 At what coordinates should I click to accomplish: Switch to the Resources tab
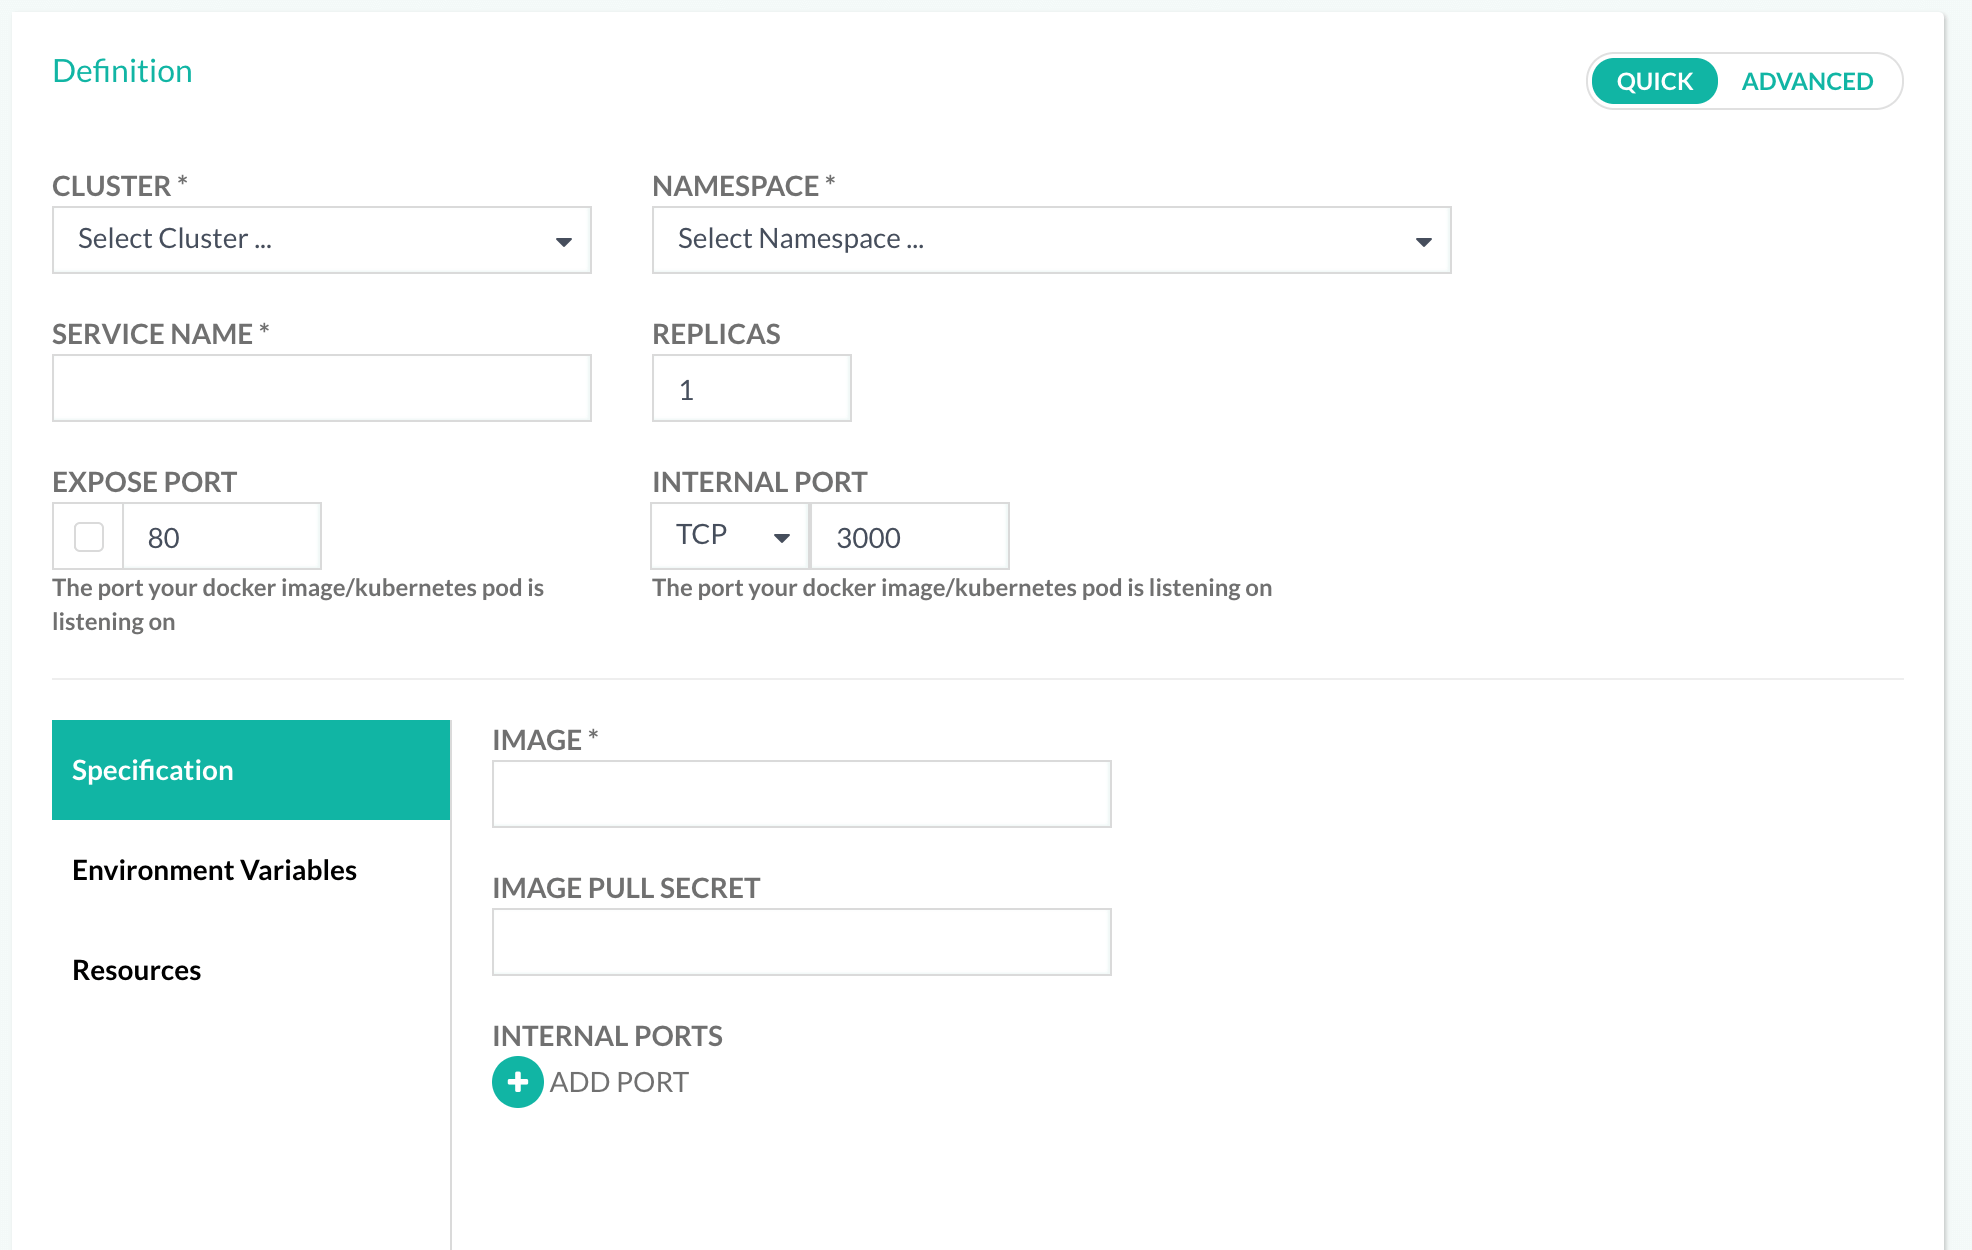[137, 970]
